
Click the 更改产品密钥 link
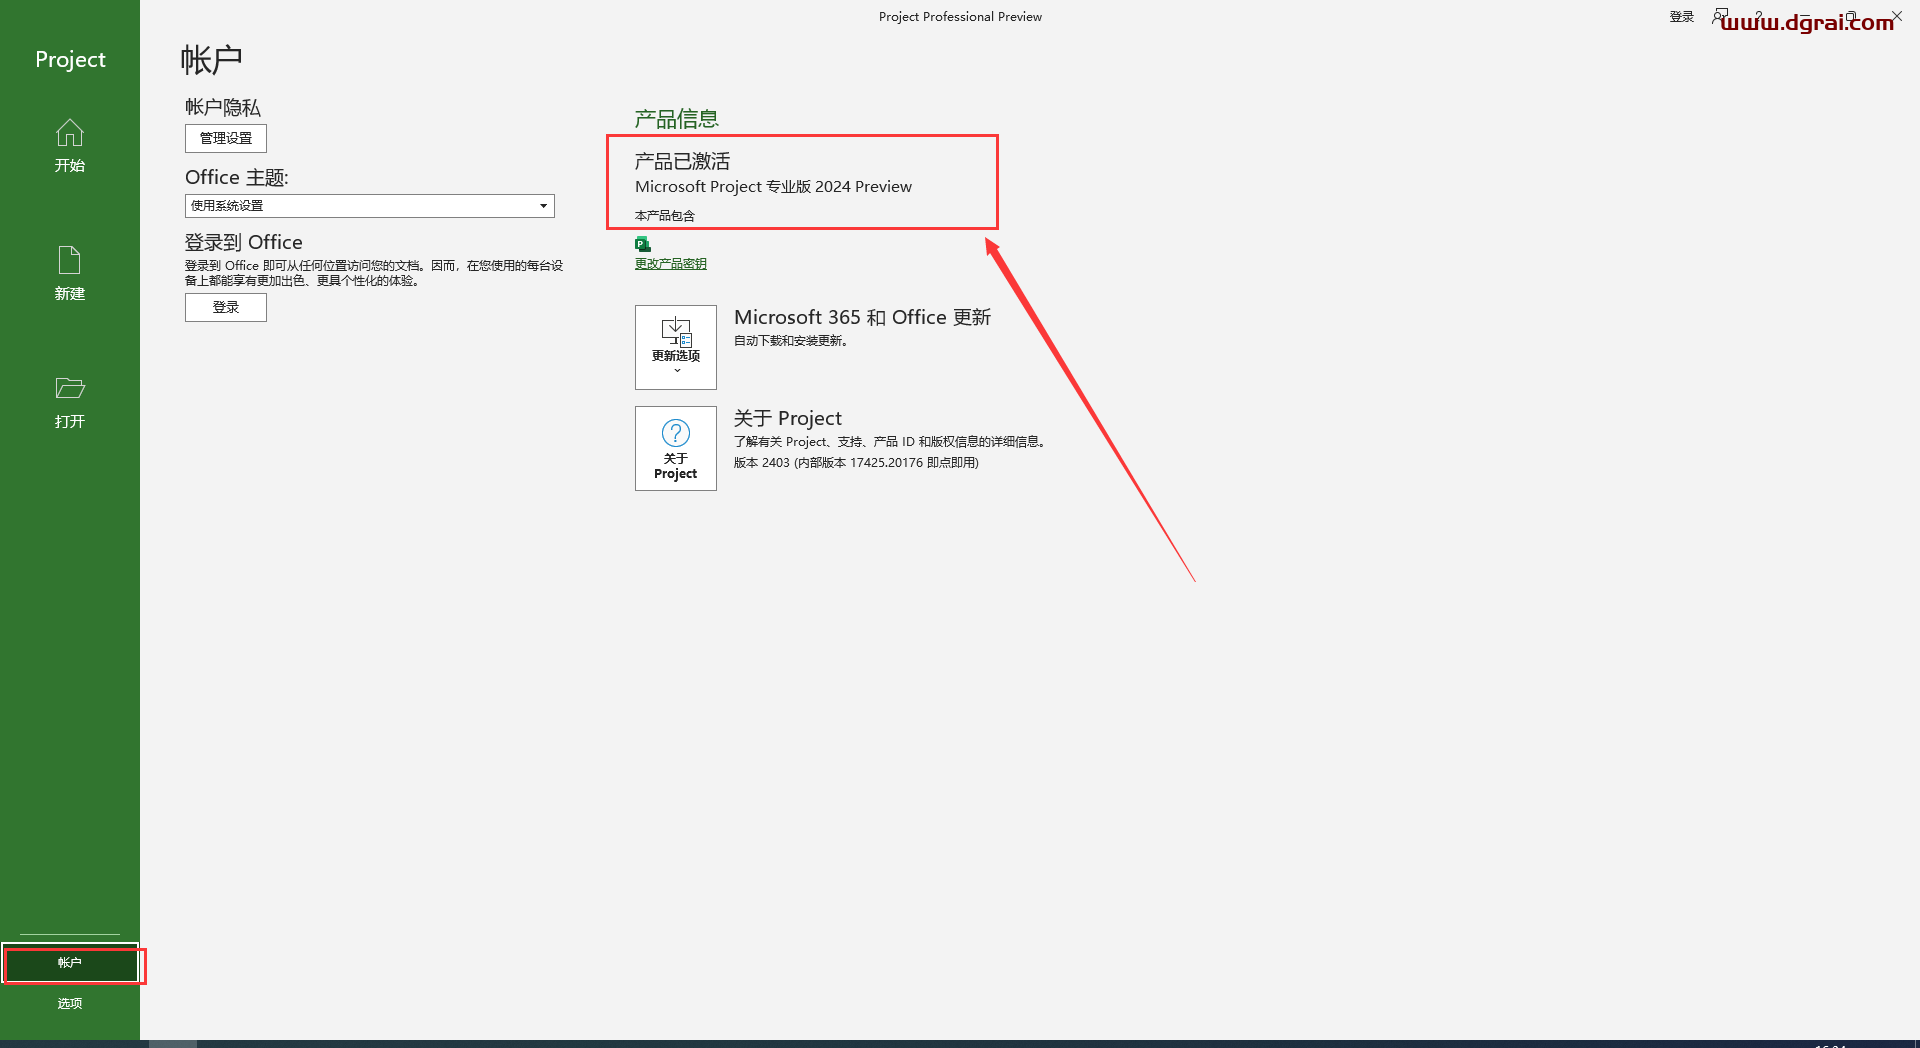(671, 264)
